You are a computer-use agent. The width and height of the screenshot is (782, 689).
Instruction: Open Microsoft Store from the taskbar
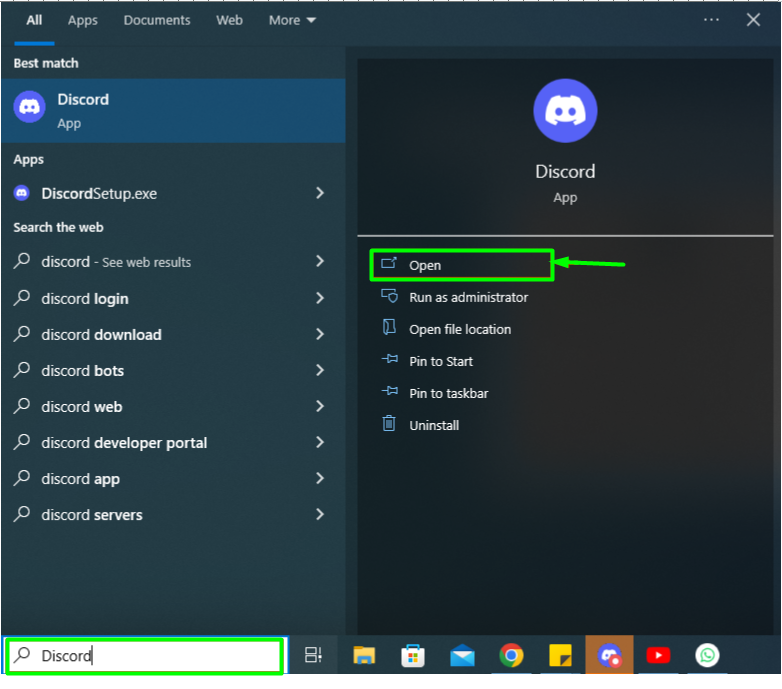click(413, 655)
